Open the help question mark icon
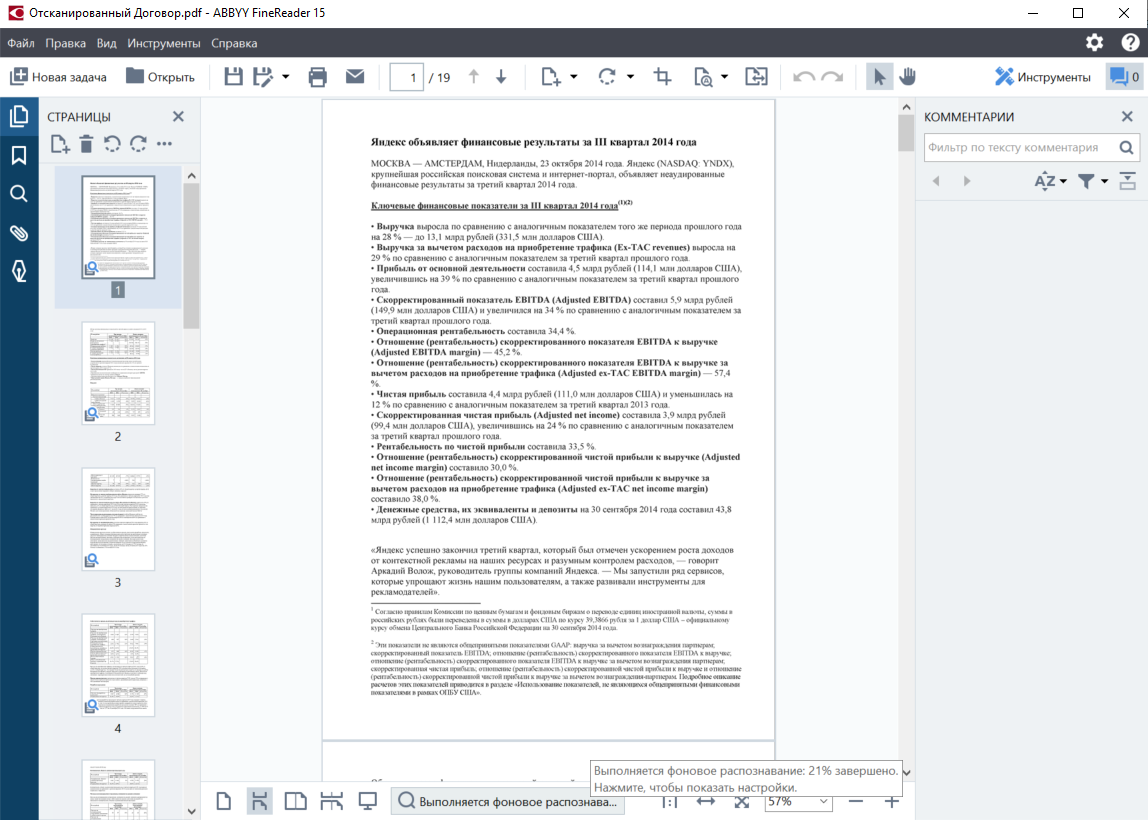 pyautogui.click(x=1130, y=42)
